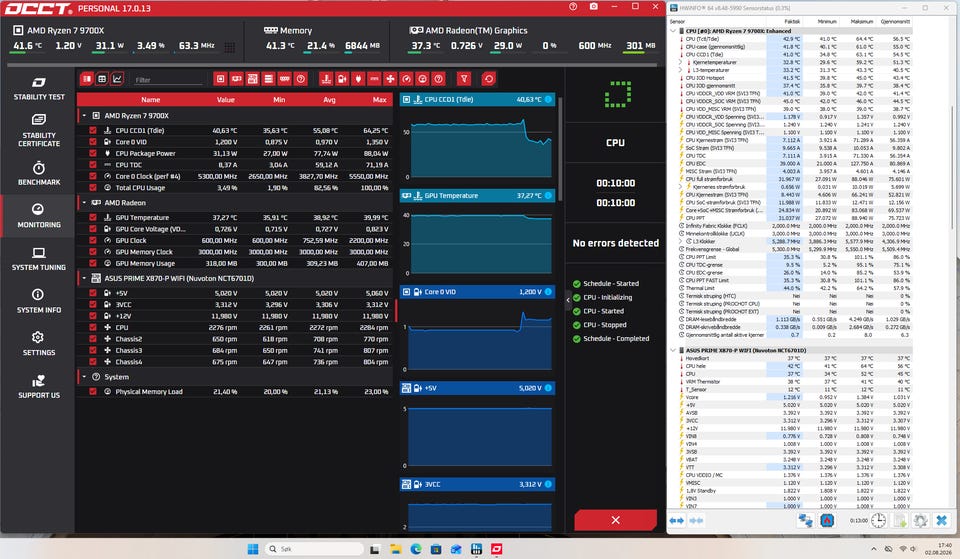960x559 pixels.
Task: Open the Stability Certificate section
Action: (x=39, y=130)
